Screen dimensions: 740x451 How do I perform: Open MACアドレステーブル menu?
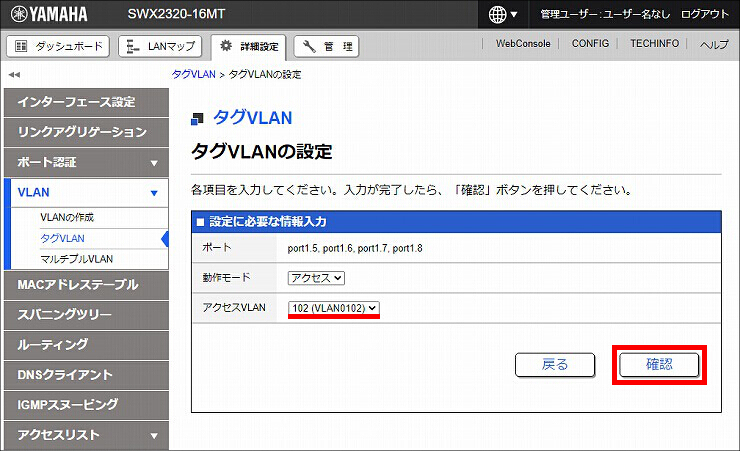pyautogui.click(x=86, y=285)
